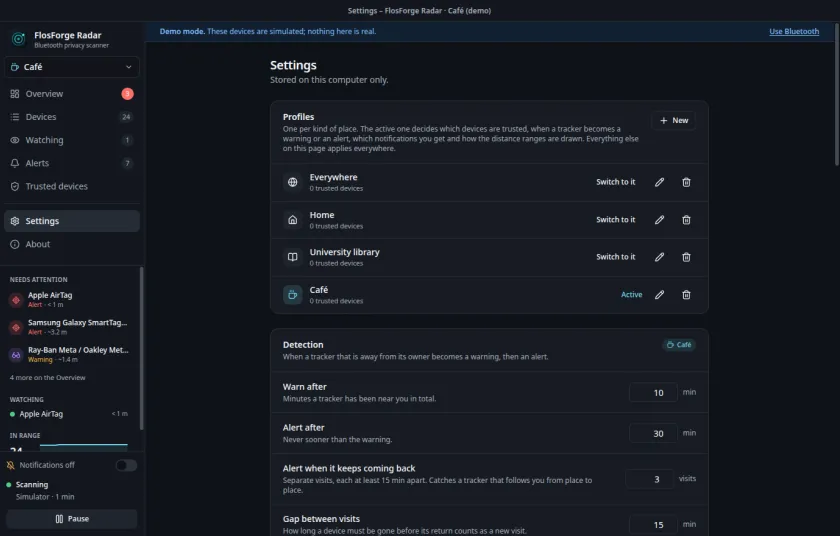Click the sidebar panel scrollbar
The height and width of the screenshot is (536, 840).
141,348
